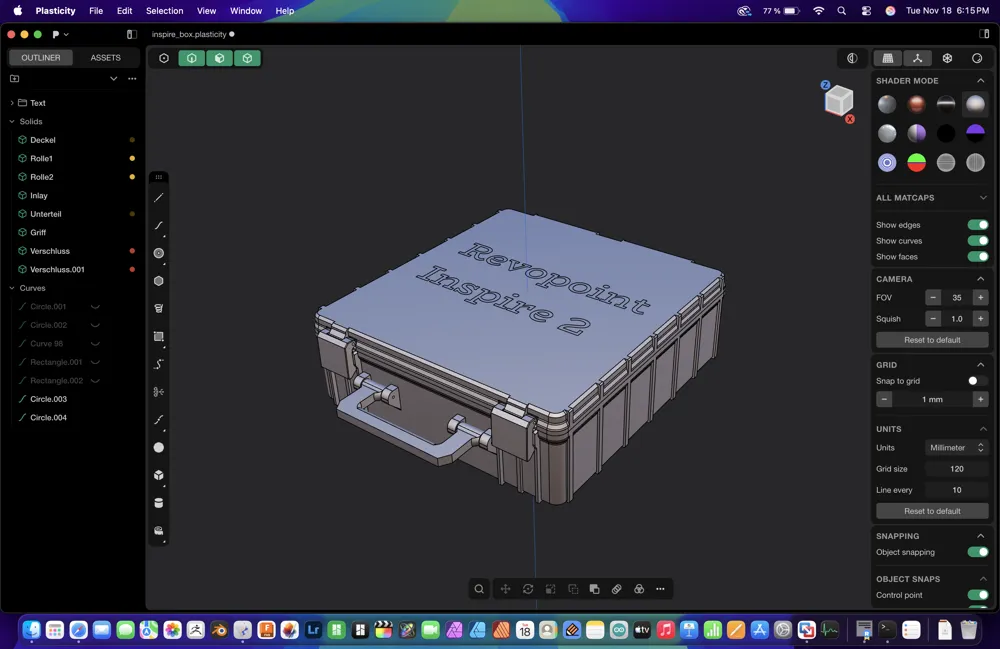Select the Rectangle tool in the toolbar
Image resolution: width=1000 pixels, height=649 pixels.
tap(159, 336)
